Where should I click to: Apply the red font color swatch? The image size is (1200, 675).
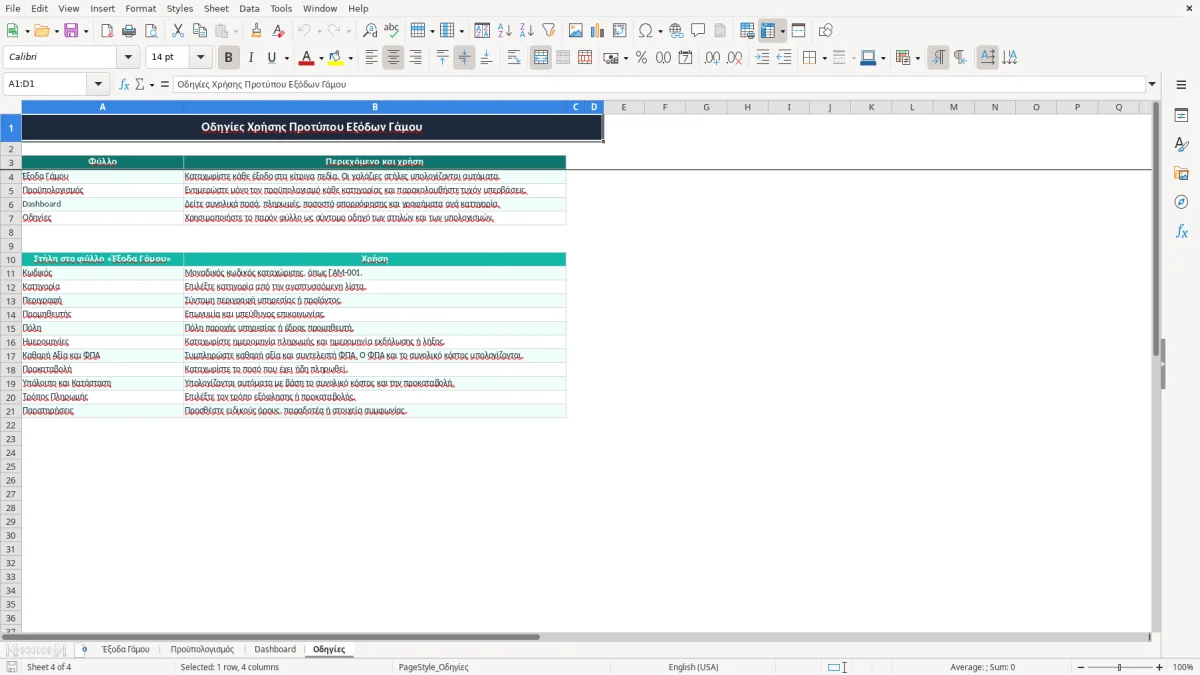307,58
